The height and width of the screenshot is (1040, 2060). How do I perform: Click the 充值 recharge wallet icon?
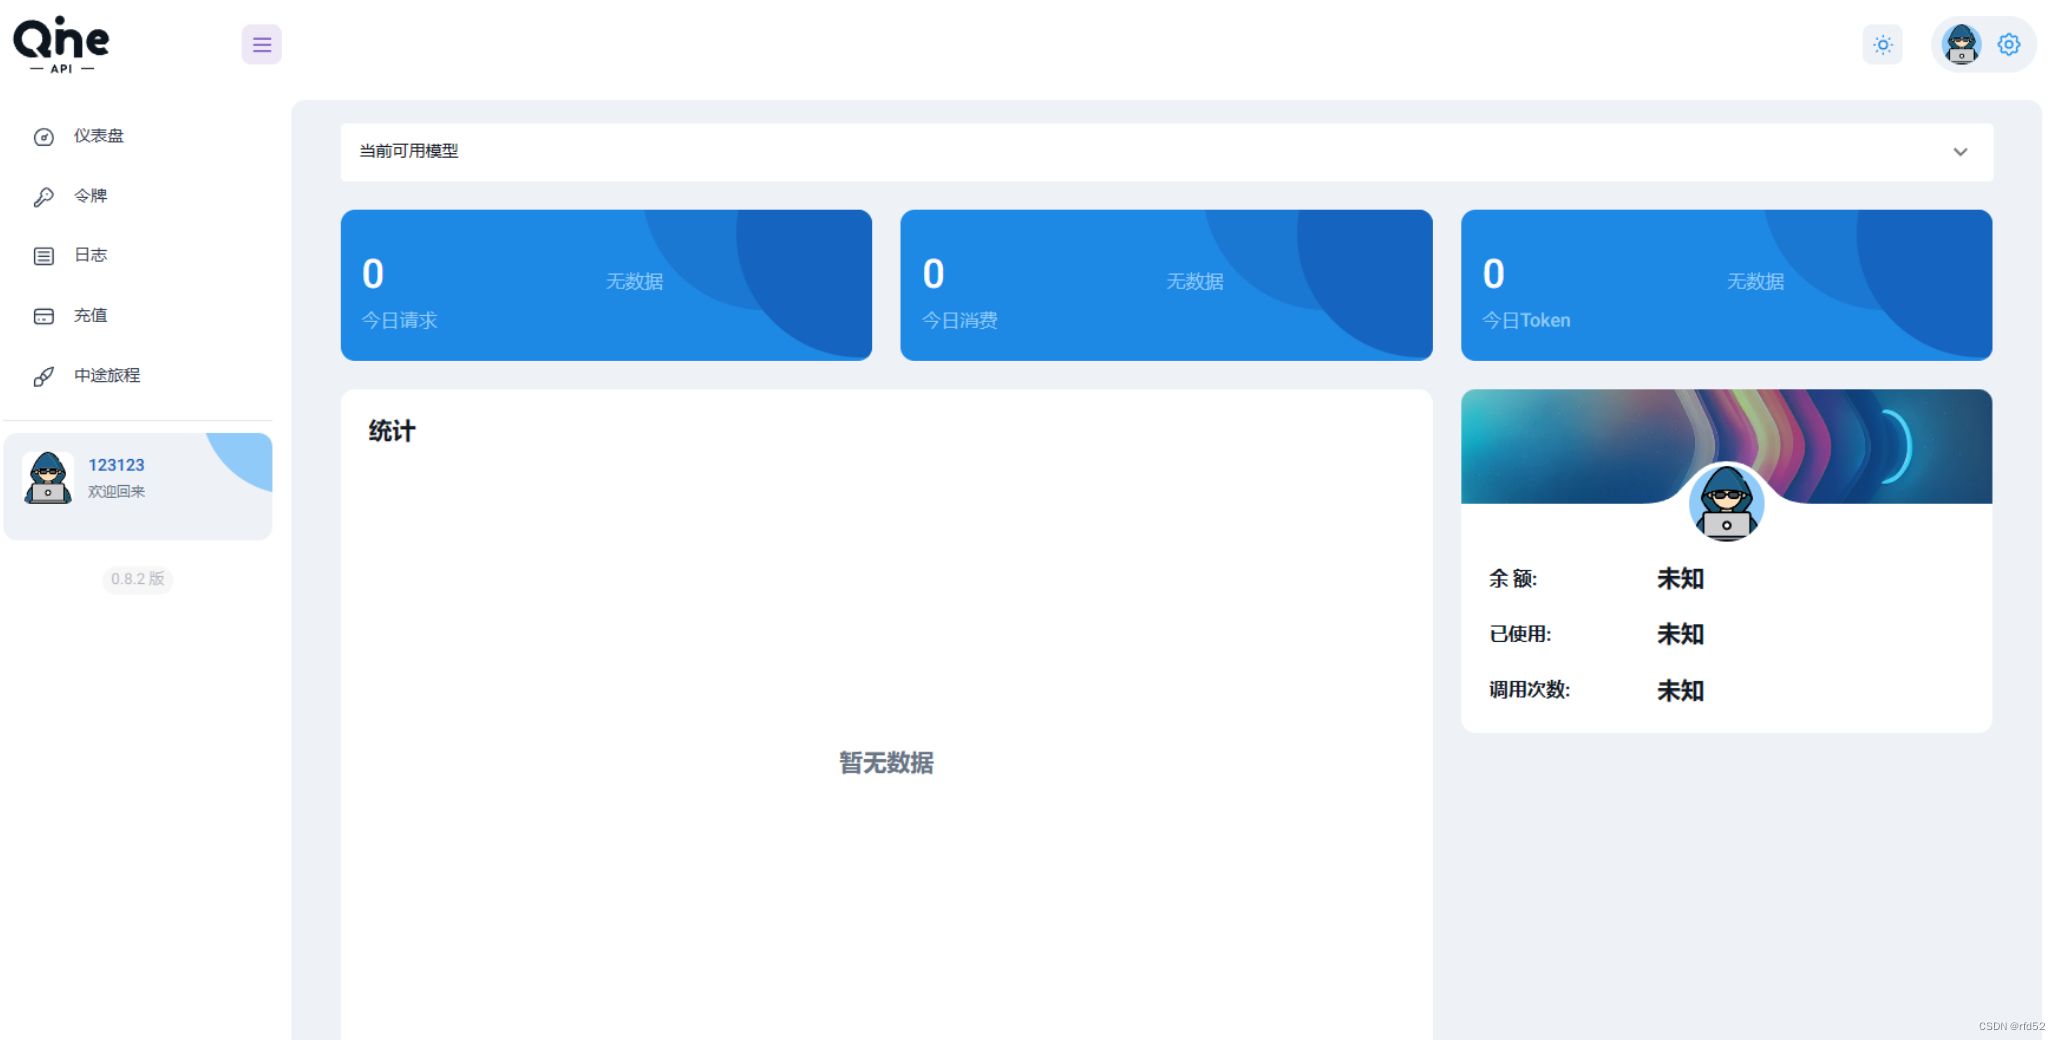pos(44,316)
